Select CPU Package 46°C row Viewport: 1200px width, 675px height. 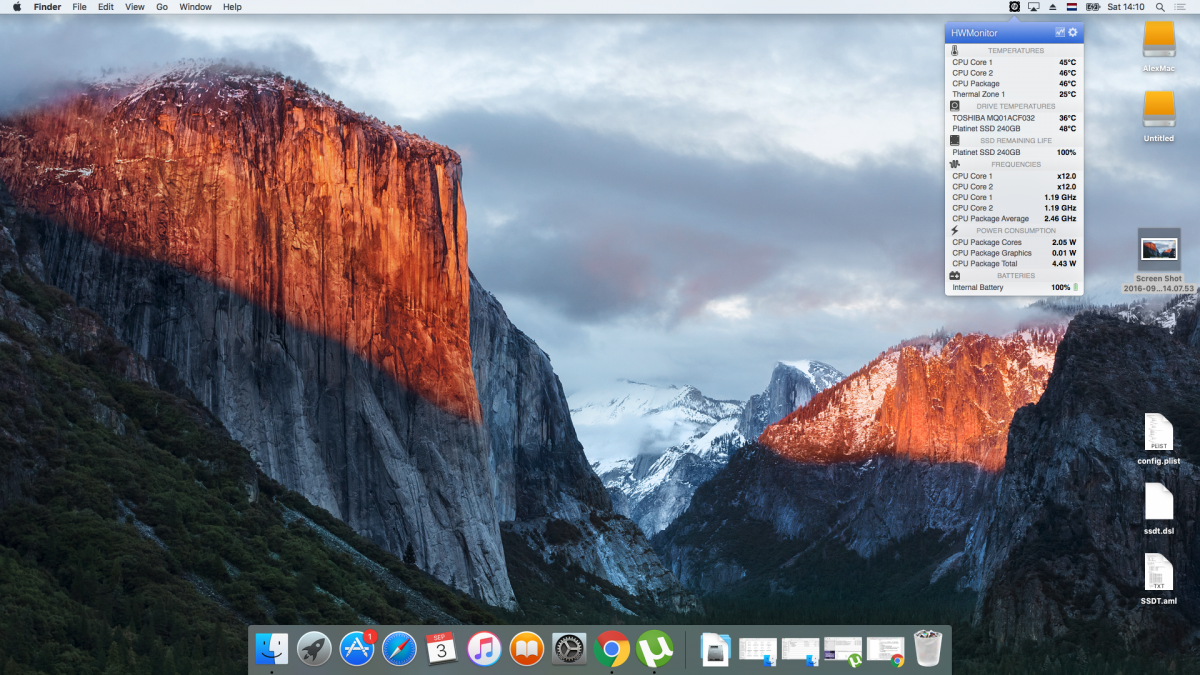(1014, 84)
